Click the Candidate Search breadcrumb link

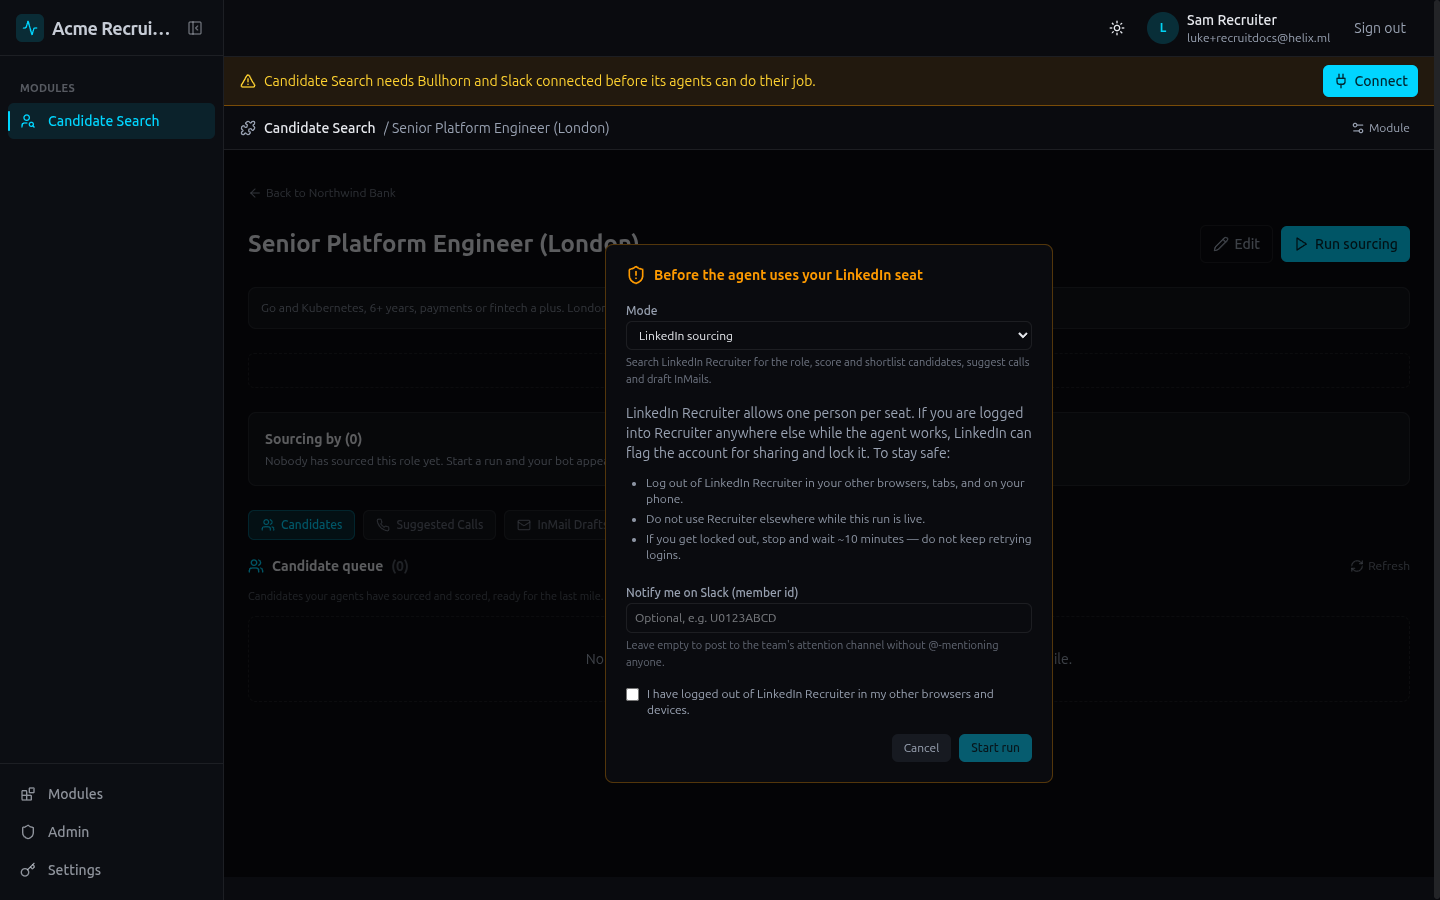coord(319,128)
